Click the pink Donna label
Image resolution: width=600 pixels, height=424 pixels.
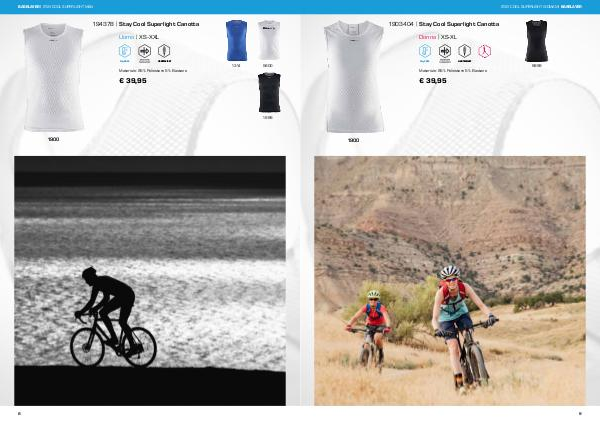pos(427,37)
